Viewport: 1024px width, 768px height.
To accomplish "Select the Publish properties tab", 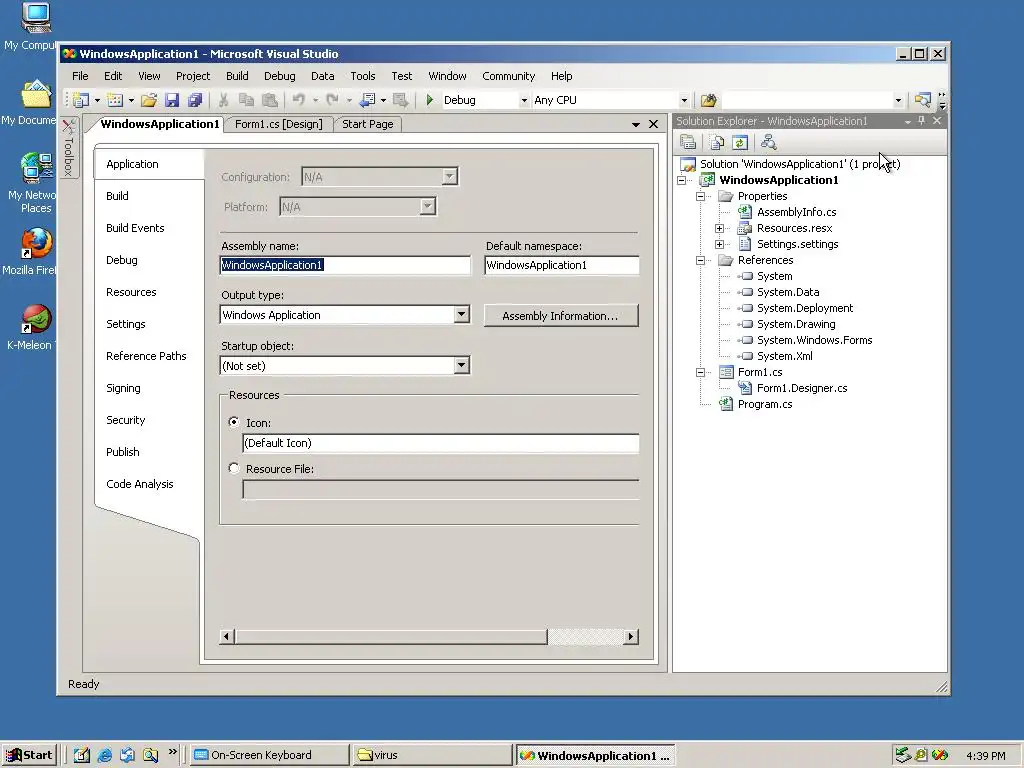I will click(123, 452).
